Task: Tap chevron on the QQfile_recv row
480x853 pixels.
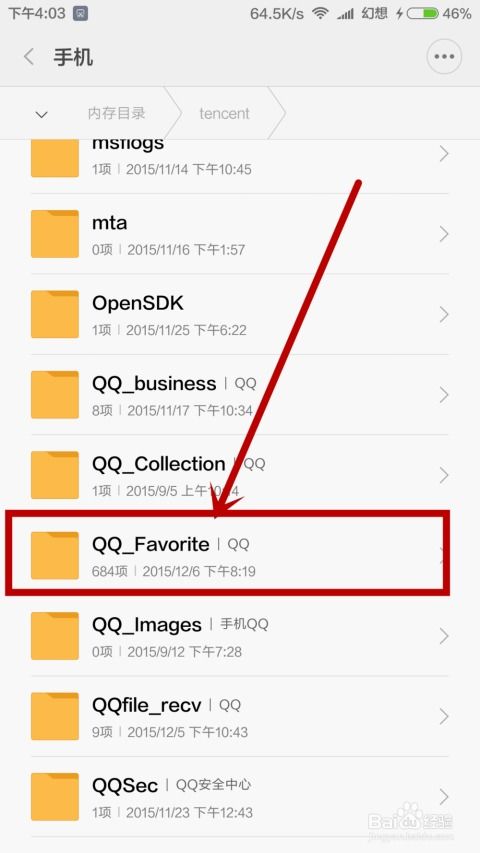Action: [444, 716]
